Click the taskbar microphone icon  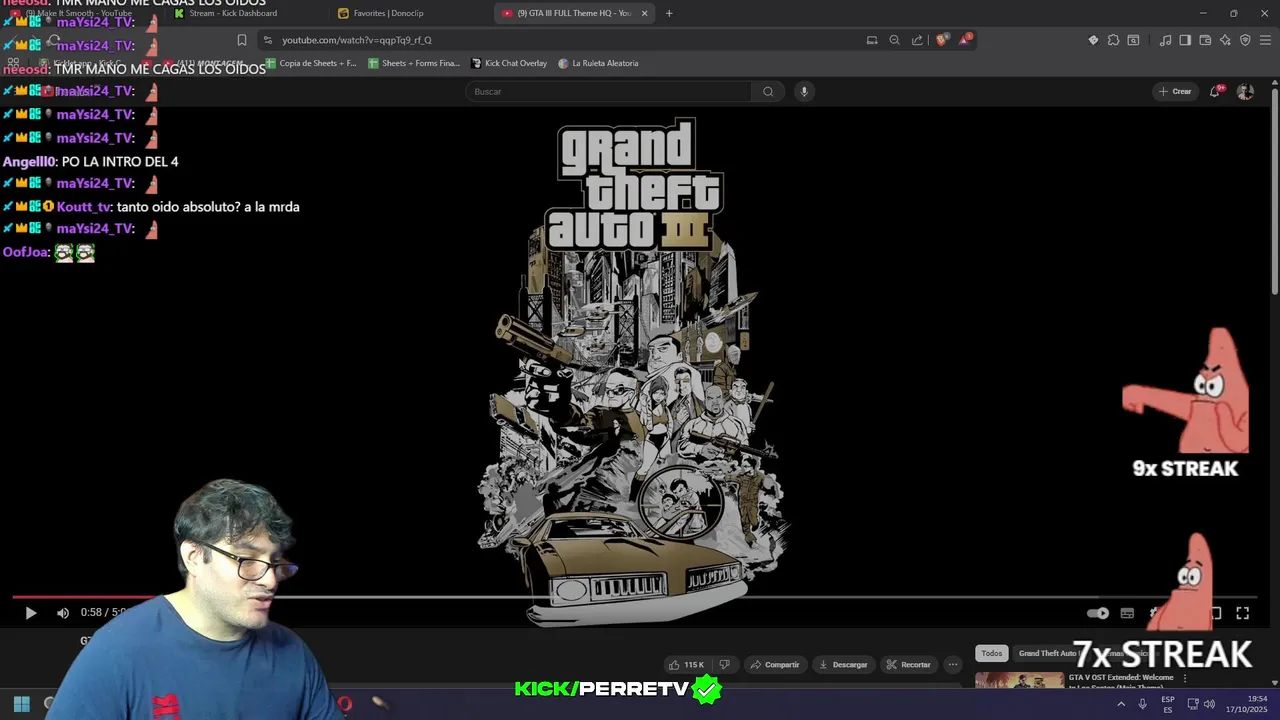pos(1142,704)
